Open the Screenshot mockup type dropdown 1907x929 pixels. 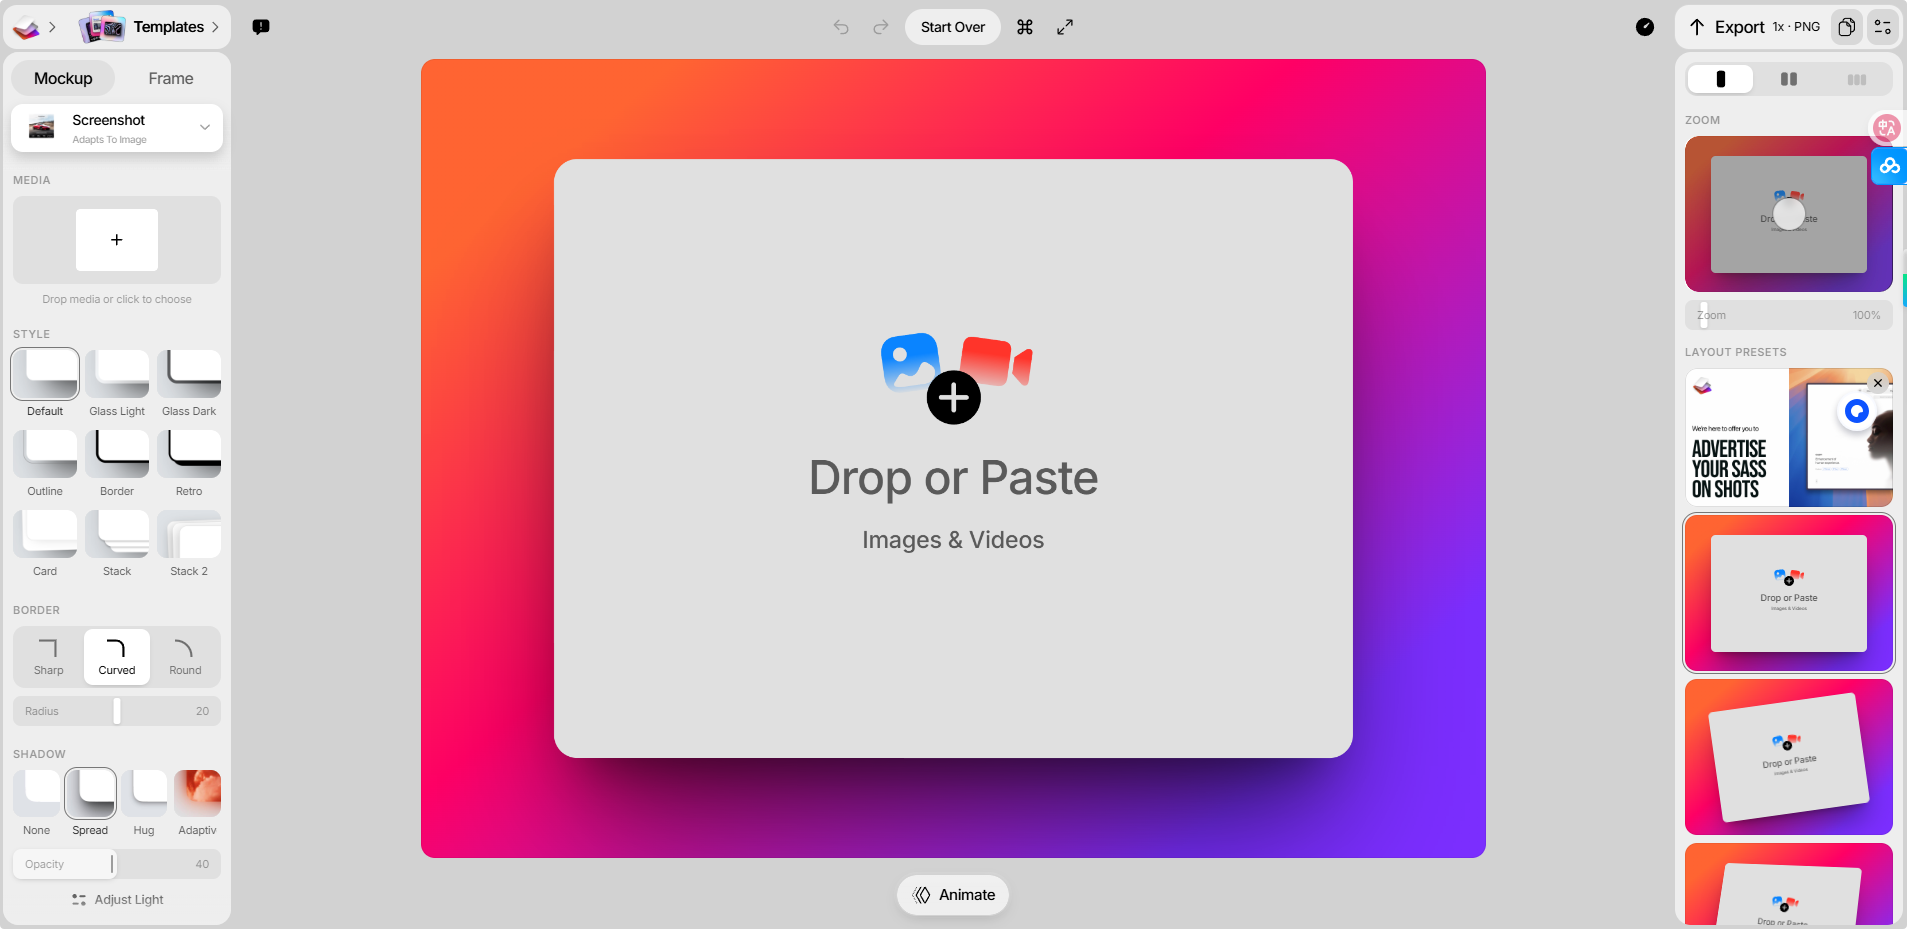coord(117,128)
